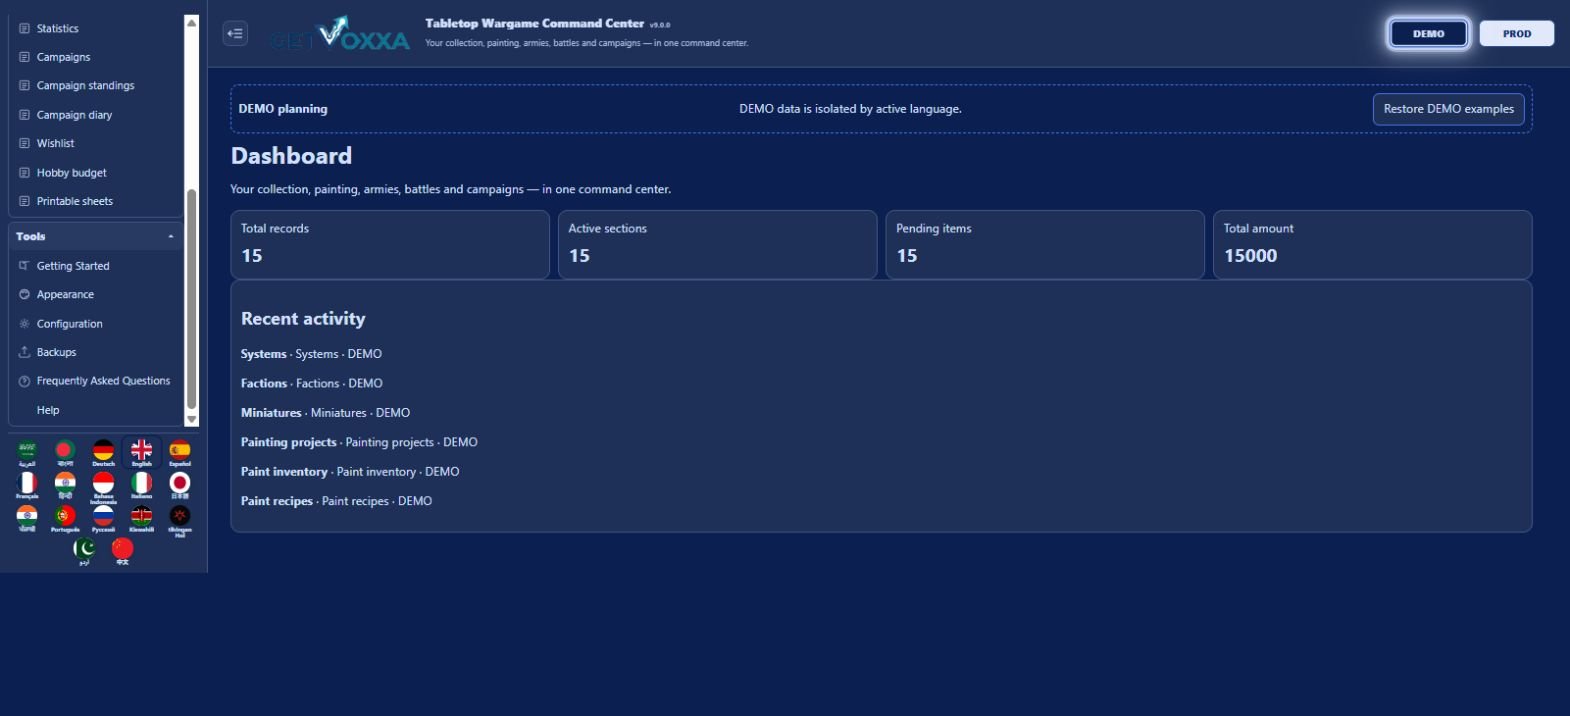Screen dimensions: 1570x716
Task: Click the Tabletop Wargame Command Center title
Action: pyautogui.click(x=535, y=23)
